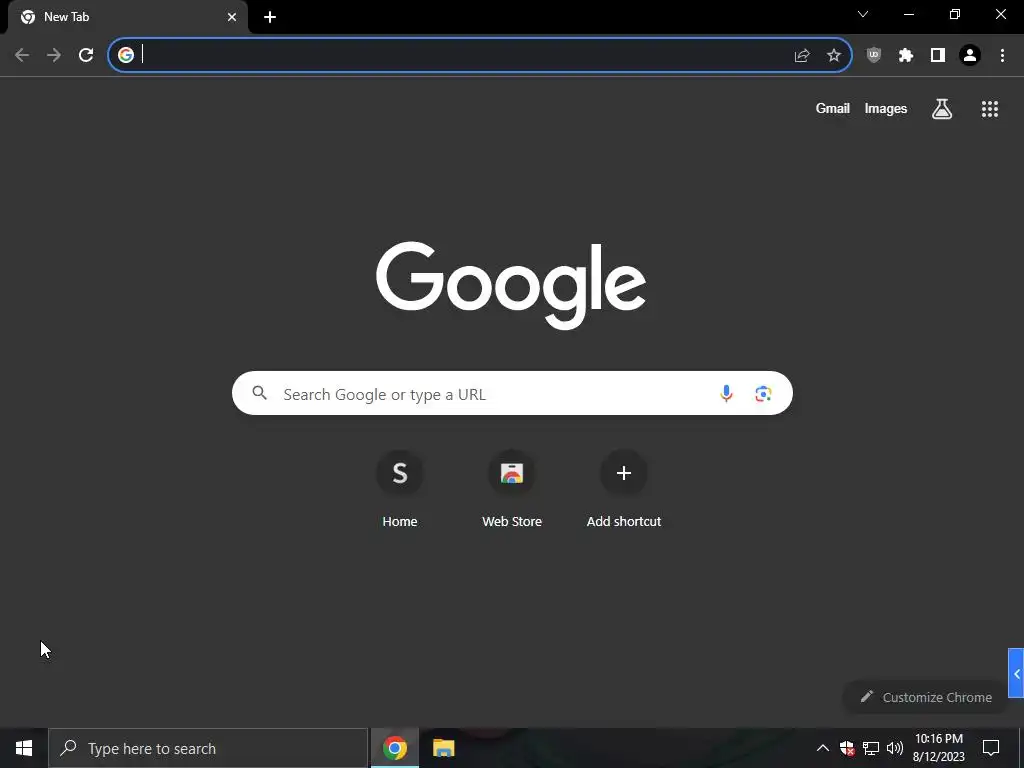This screenshot has width=1024, height=768.
Task: Click the Search Google or type a URL box
Action: (512, 393)
